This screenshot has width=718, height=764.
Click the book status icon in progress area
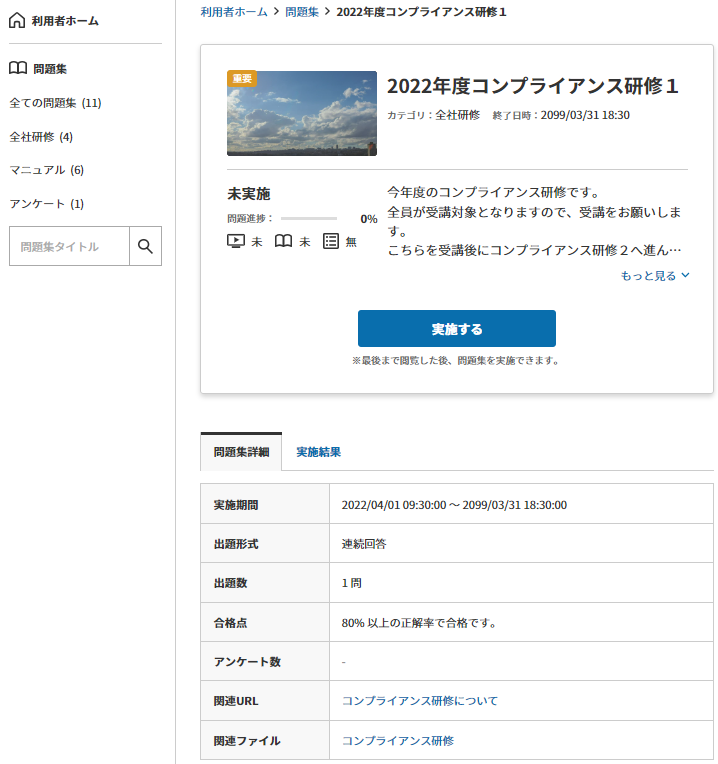click(x=283, y=241)
